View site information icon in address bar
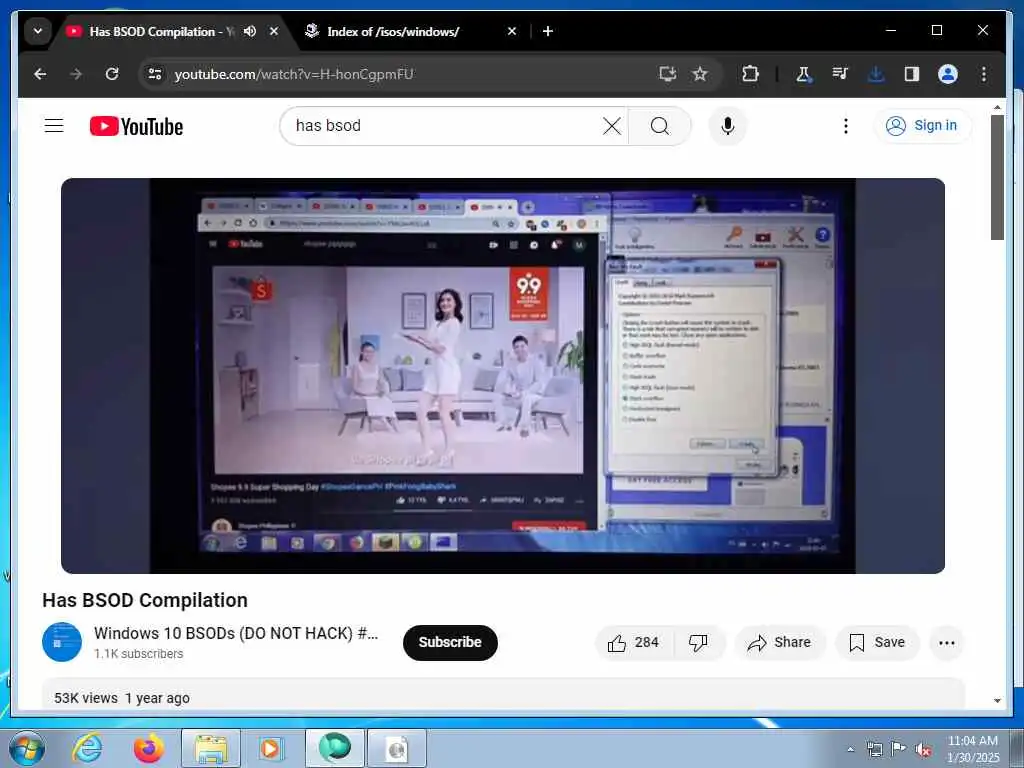1024x768 pixels. (155, 74)
